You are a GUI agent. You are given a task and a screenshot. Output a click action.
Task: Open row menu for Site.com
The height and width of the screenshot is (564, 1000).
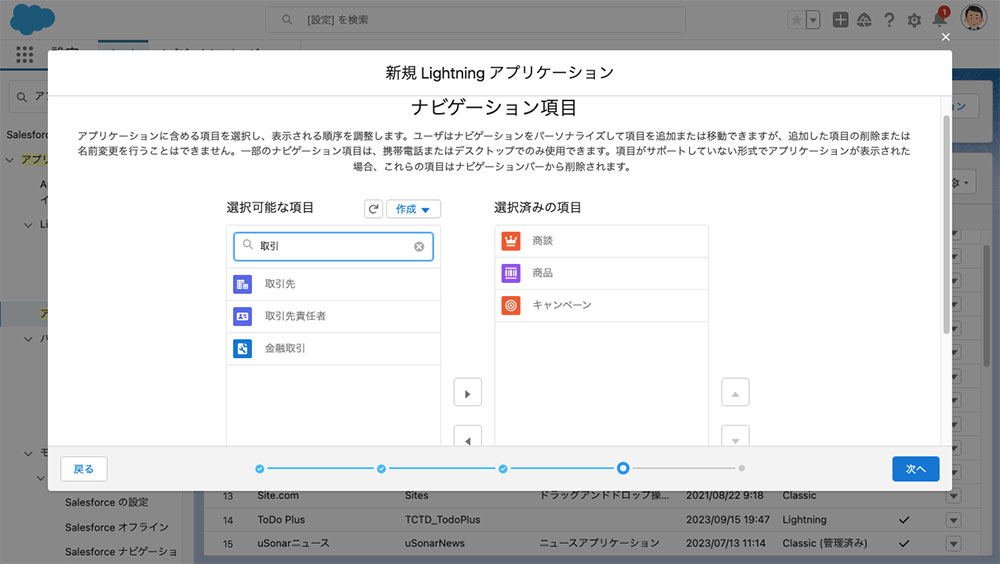(x=953, y=496)
